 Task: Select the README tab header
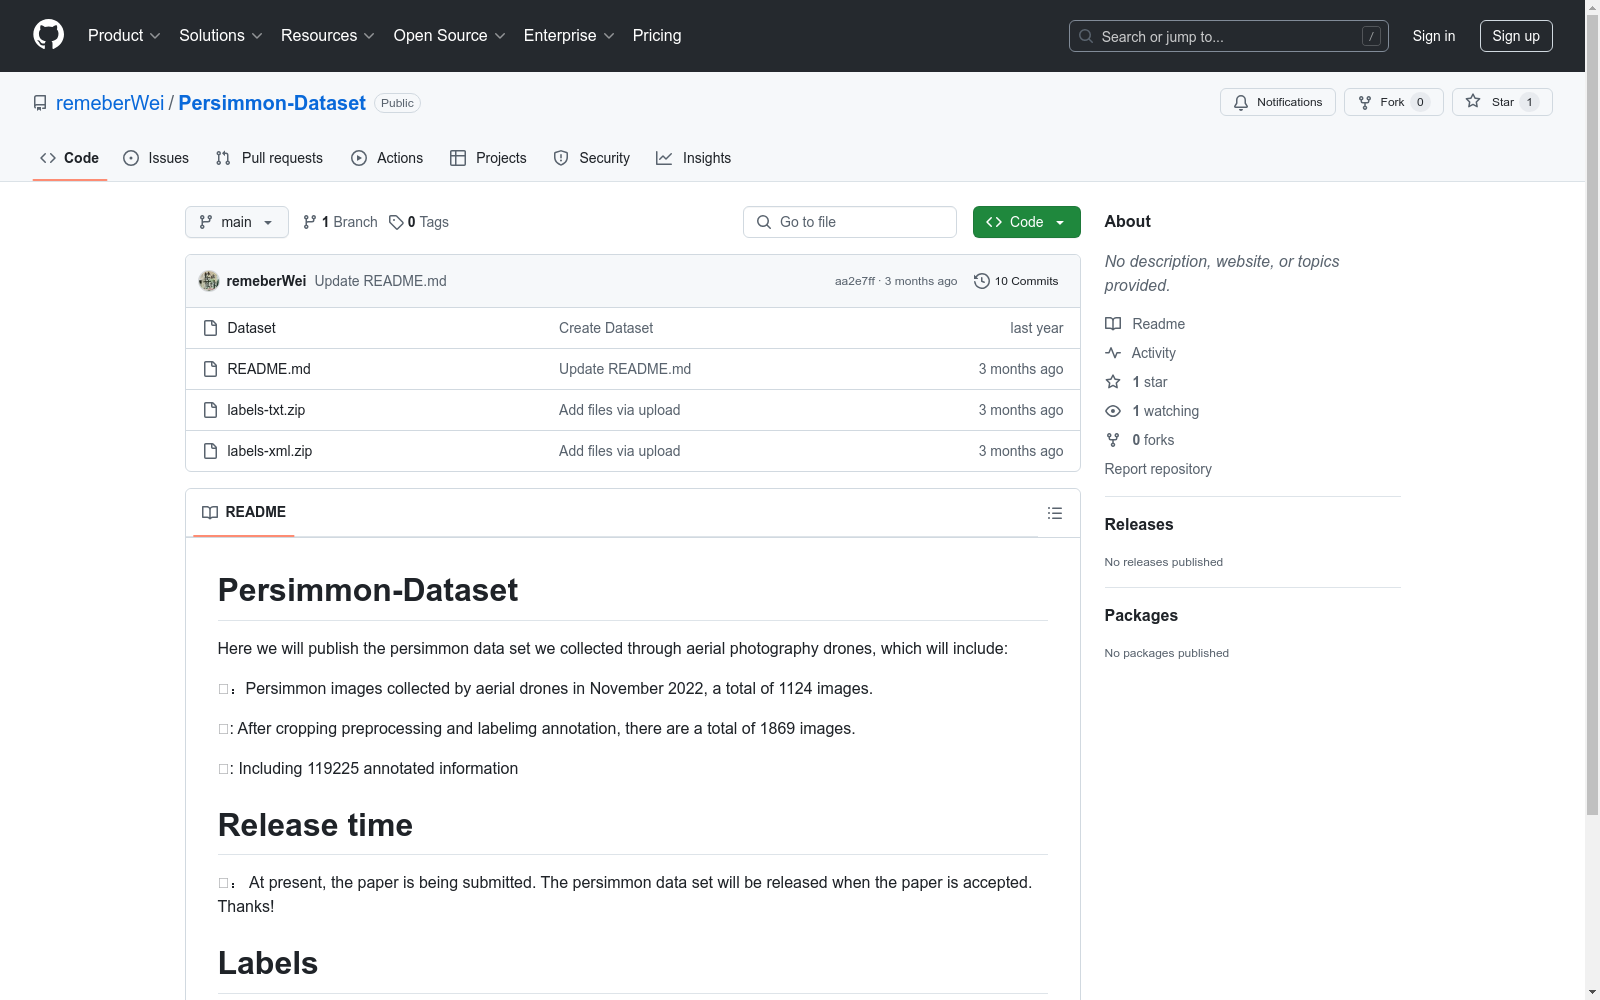click(x=244, y=512)
